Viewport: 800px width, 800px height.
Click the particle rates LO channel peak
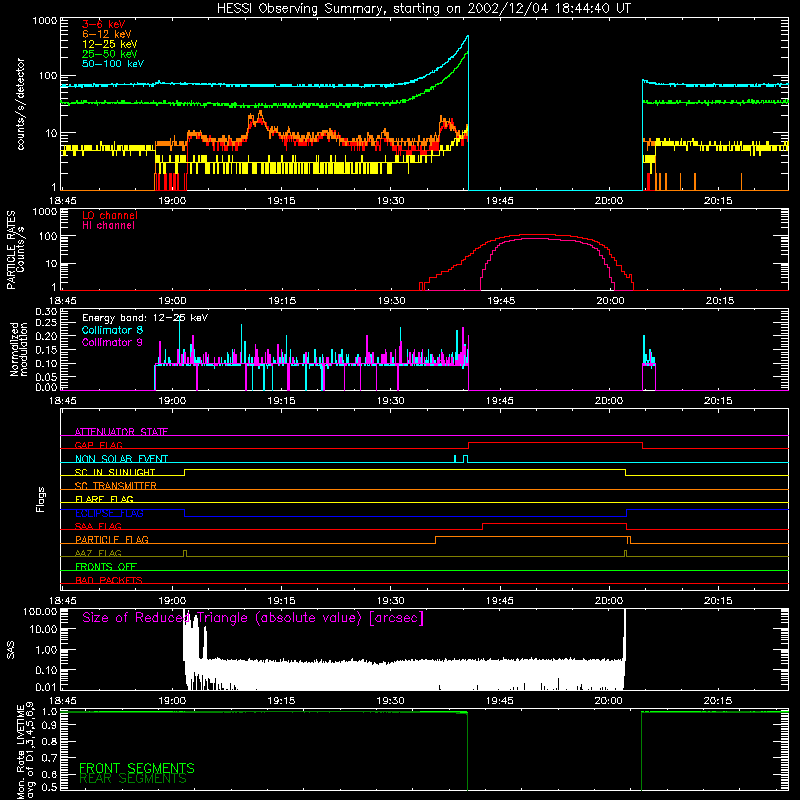[536, 235]
